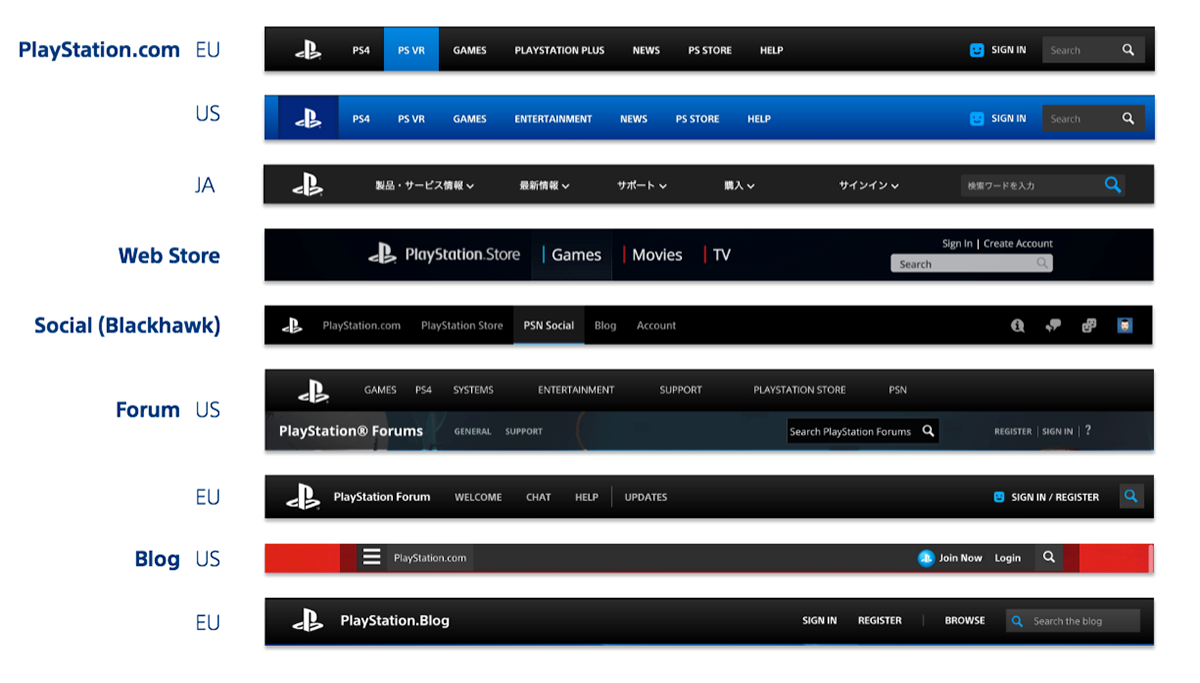Expand the 最新情報 dropdown

click(545, 186)
